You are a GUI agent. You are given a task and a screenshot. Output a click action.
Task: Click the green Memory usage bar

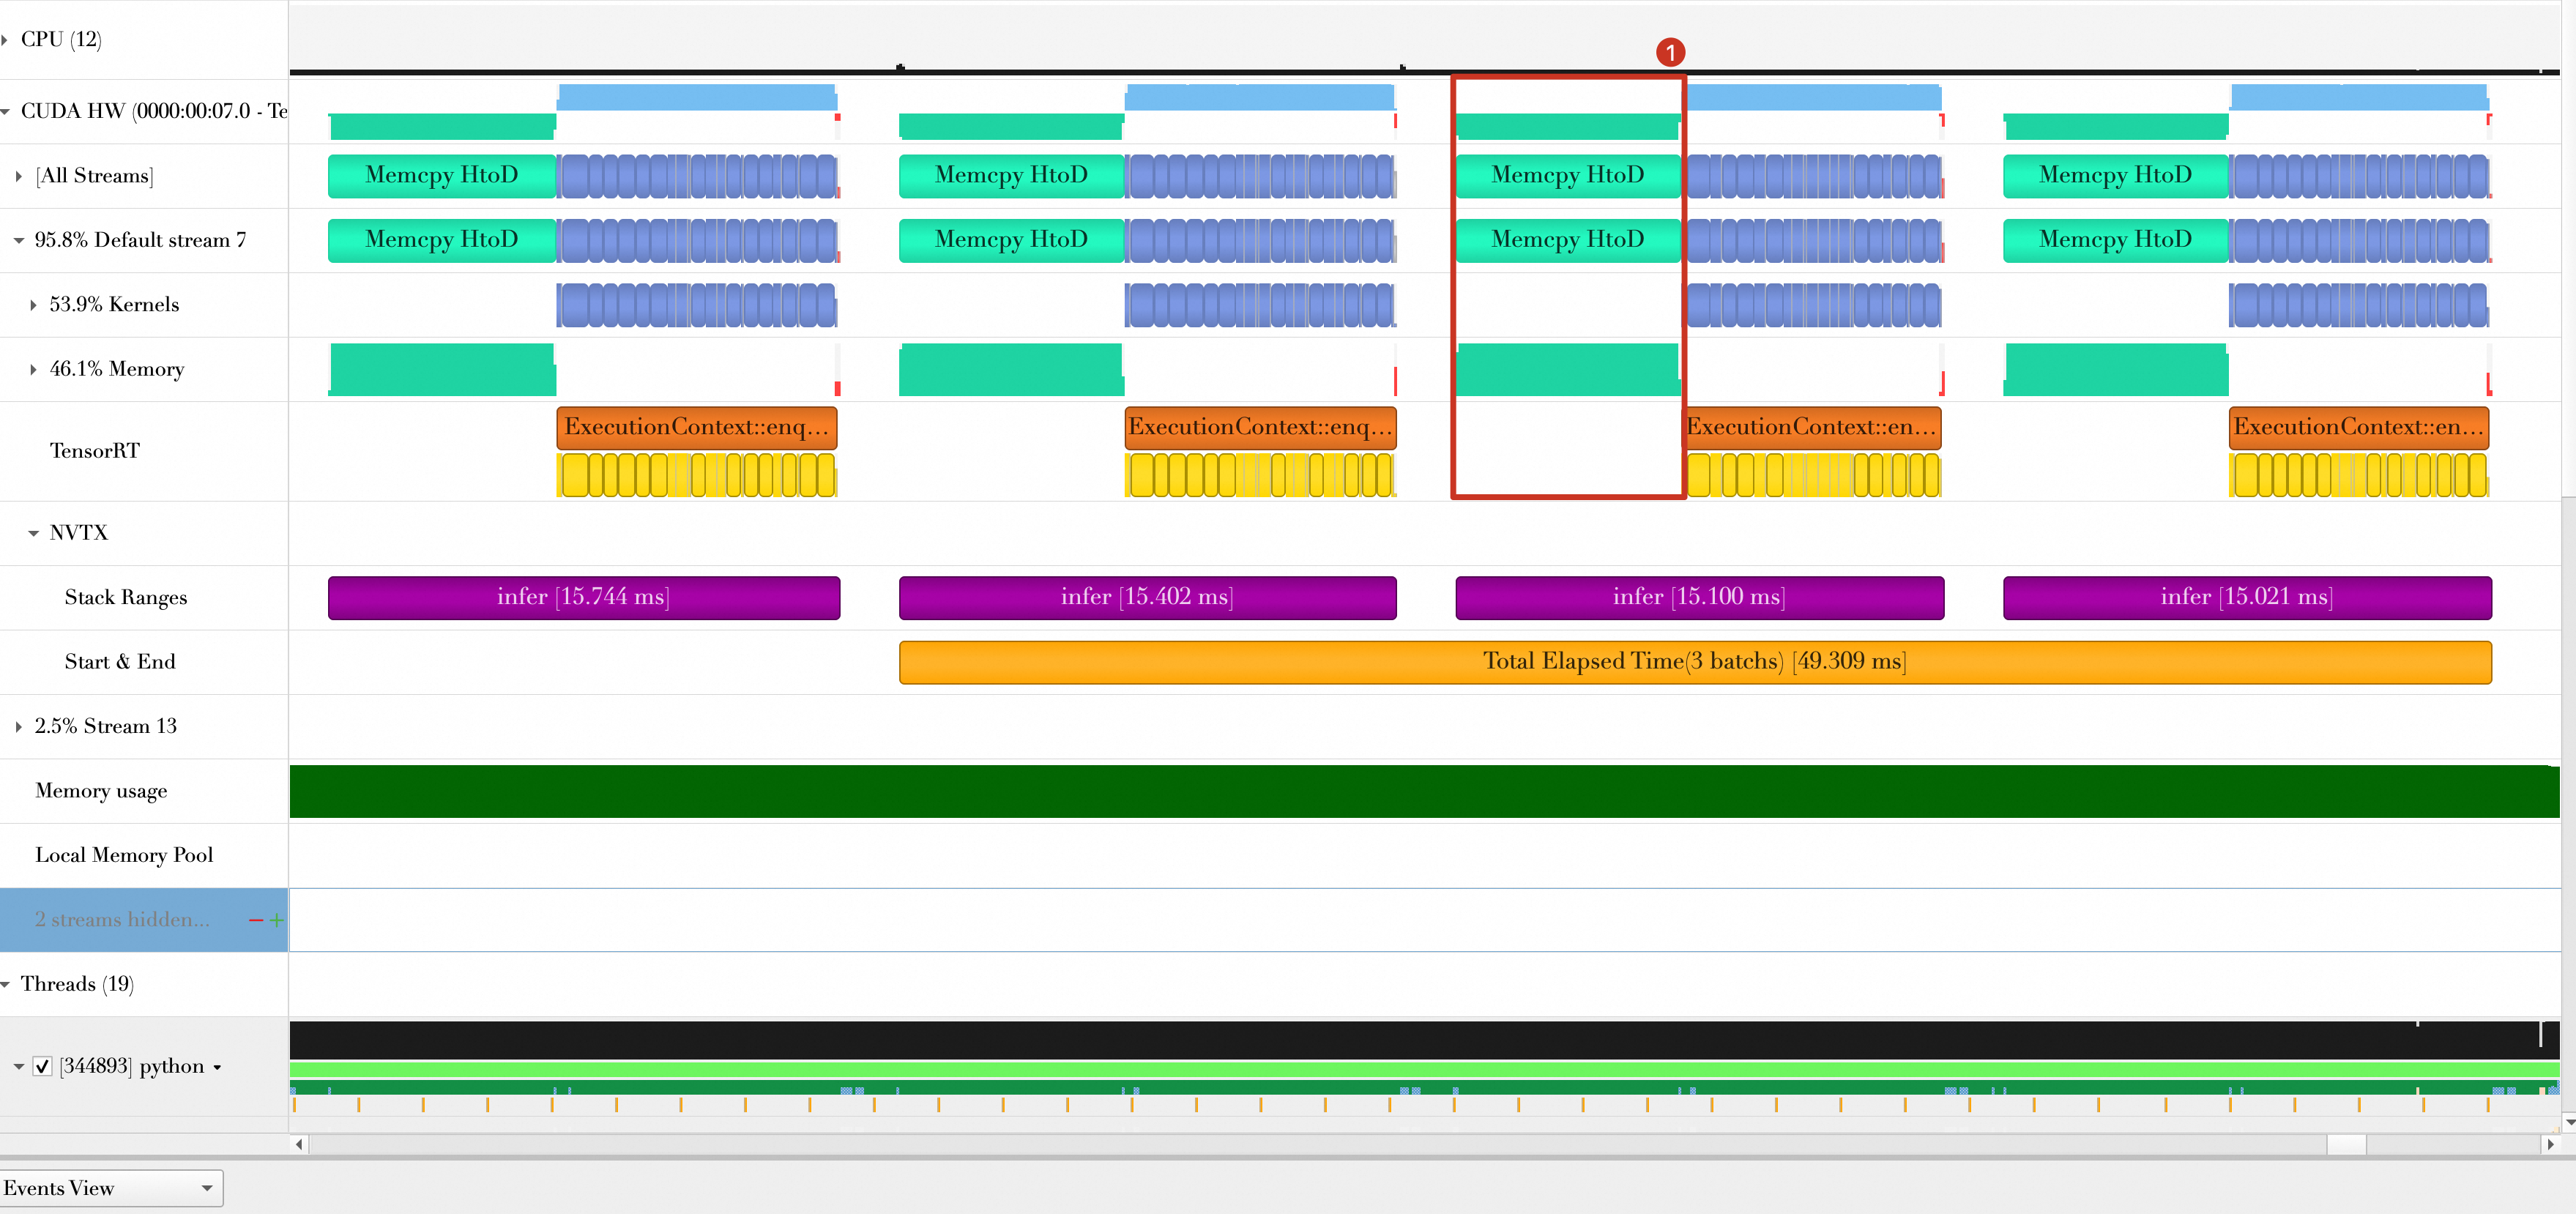click(x=1424, y=791)
